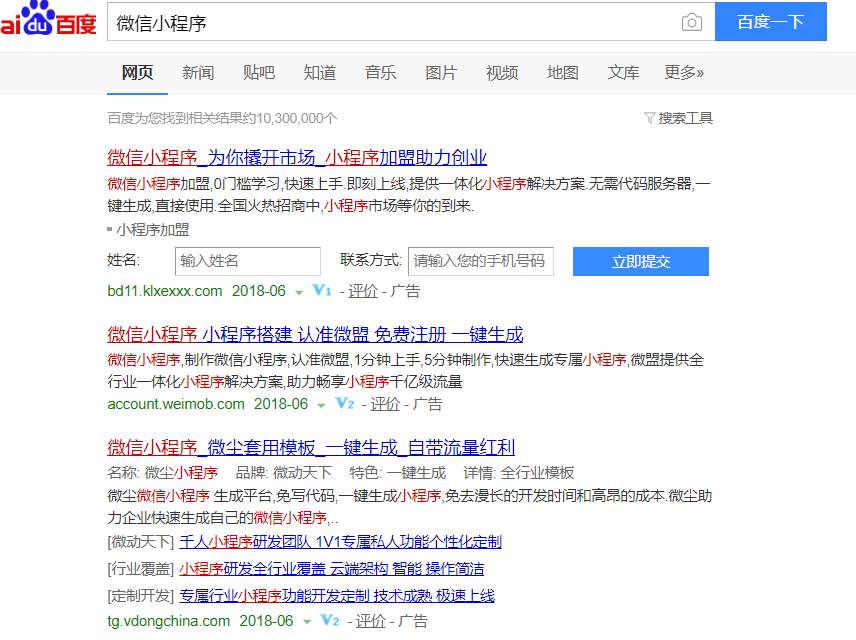This screenshot has width=856, height=640.
Task: Click the V1 credibility badge for bd11.klxexxx.com
Action: tap(322, 291)
